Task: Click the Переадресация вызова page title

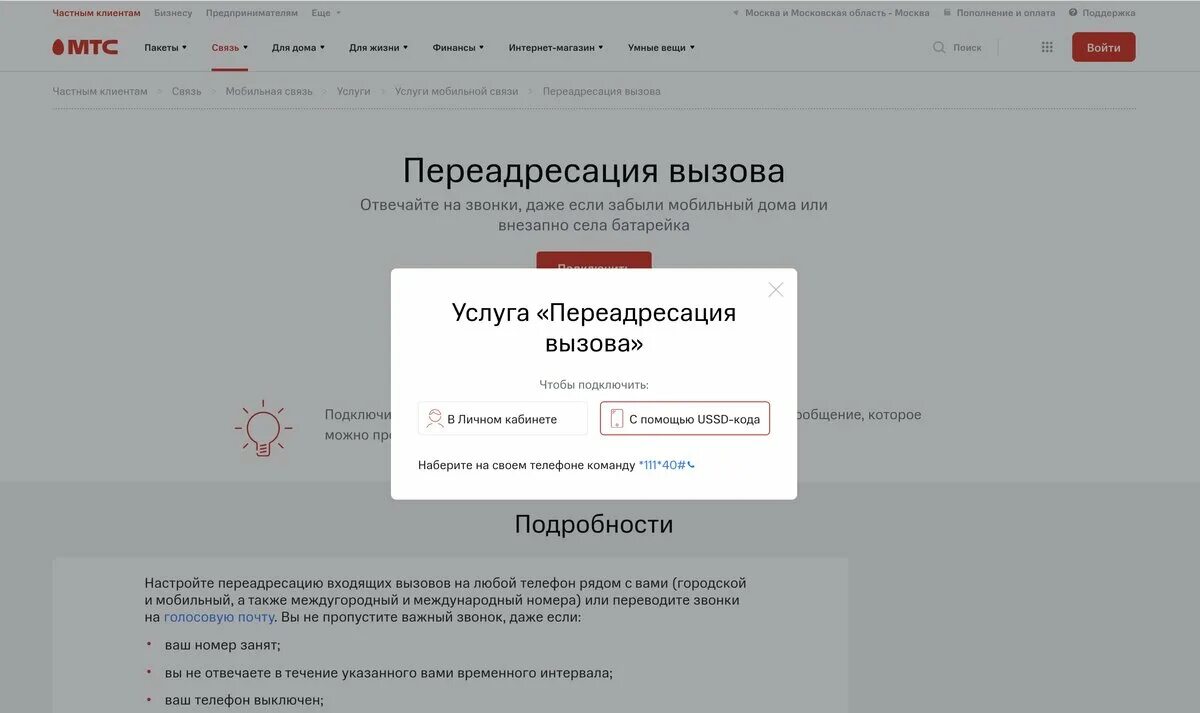Action: click(x=594, y=171)
